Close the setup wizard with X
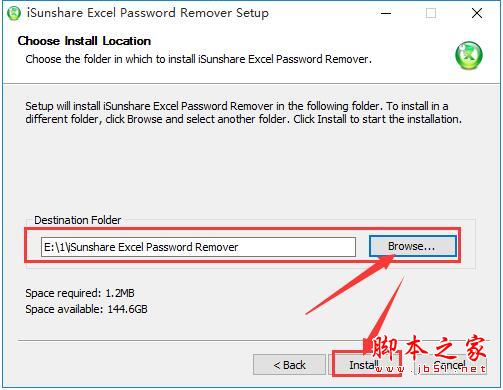The height and width of the screenshot is (390, 503). point(477,13)
